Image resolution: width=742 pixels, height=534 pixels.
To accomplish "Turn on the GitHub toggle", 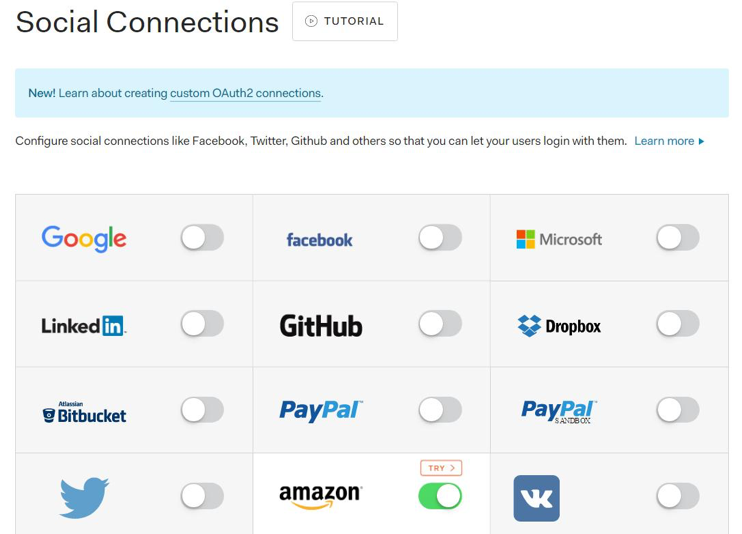I will tap(440, 323).
